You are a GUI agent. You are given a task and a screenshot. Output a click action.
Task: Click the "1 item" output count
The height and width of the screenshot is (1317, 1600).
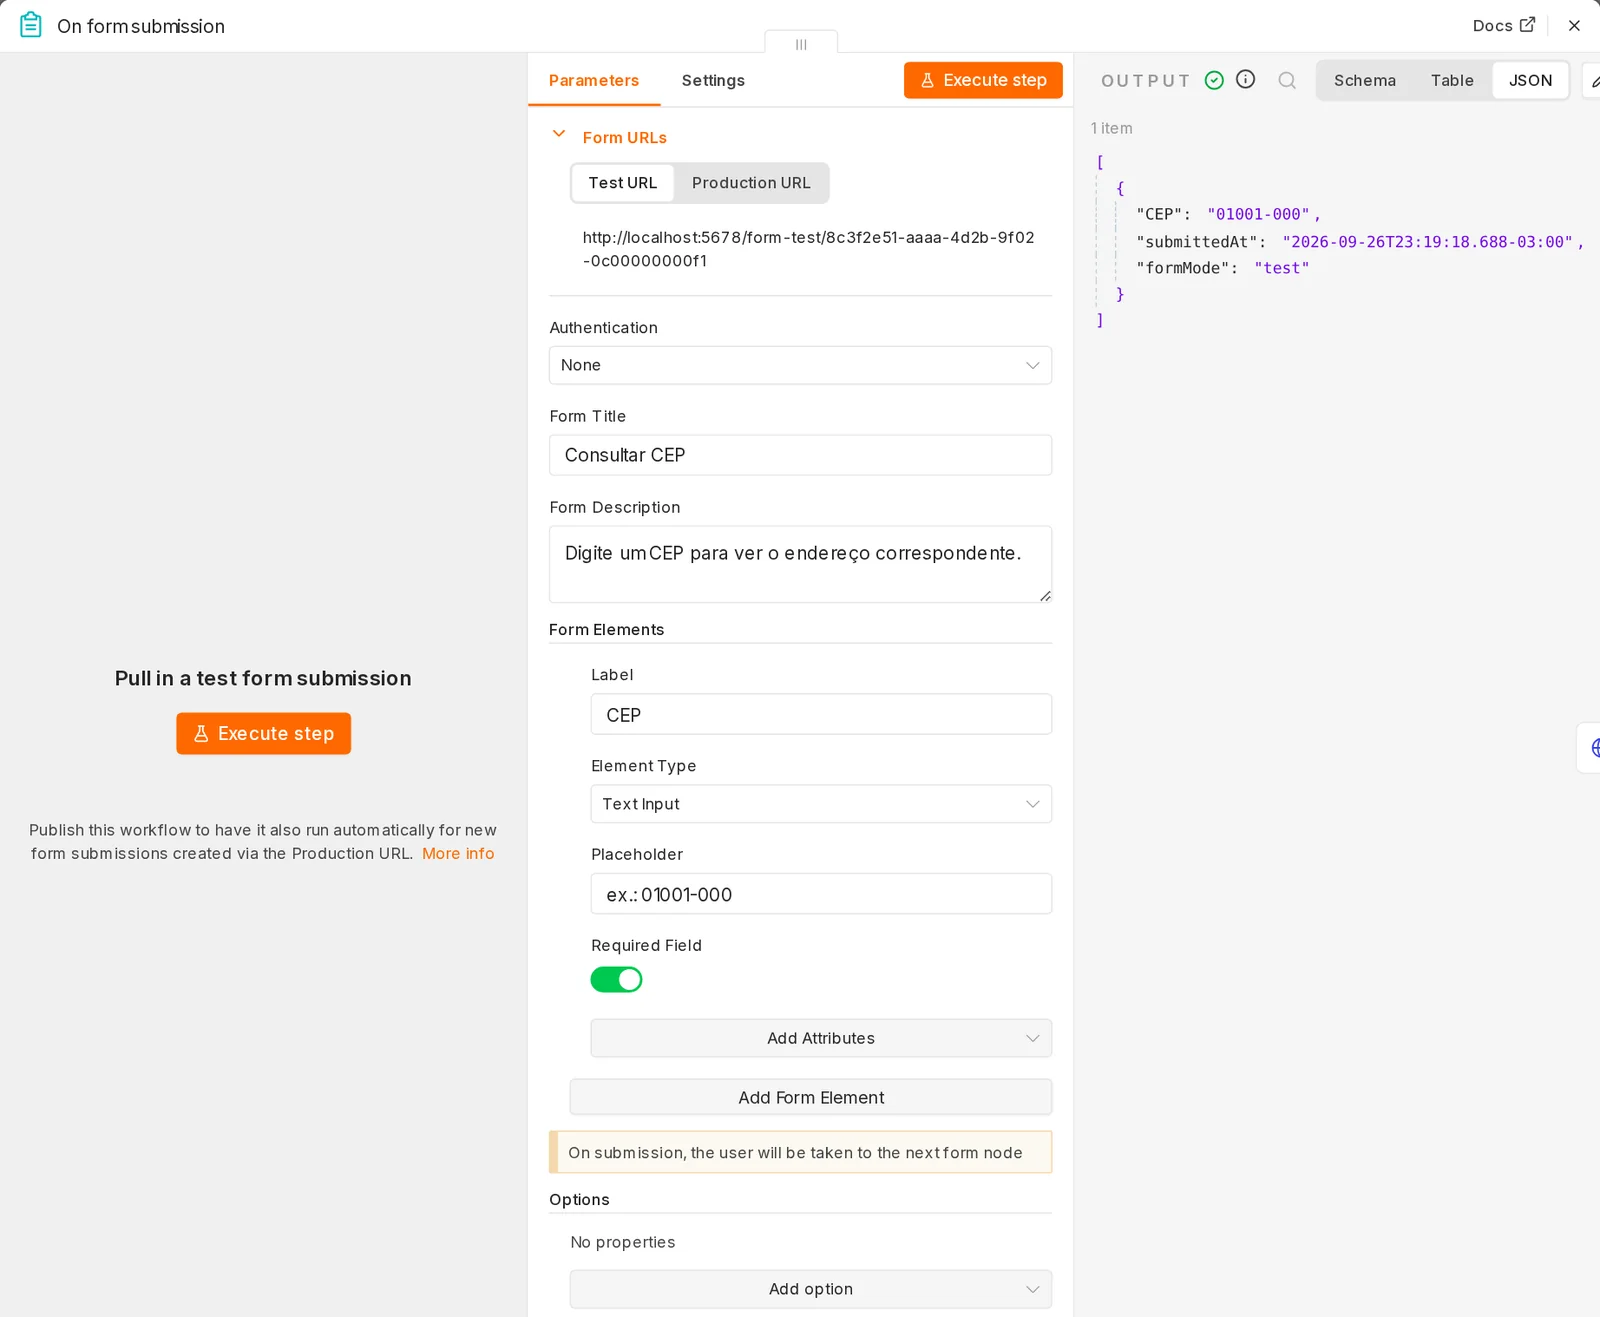click(1112, 128)
